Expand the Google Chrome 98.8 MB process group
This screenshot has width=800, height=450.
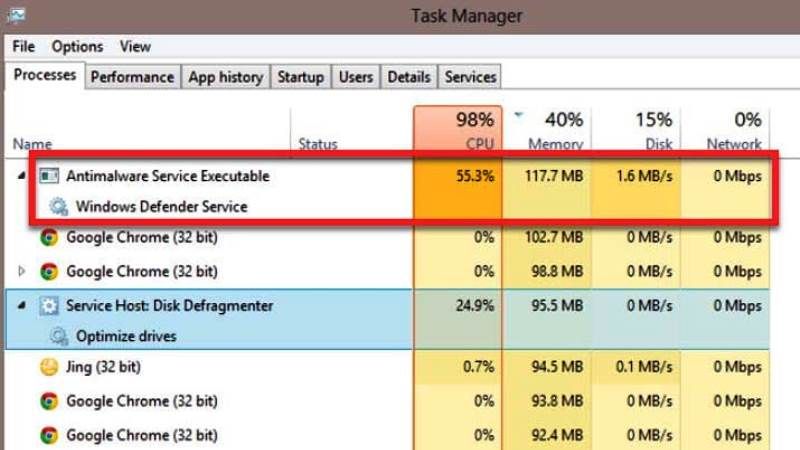(21, 271)
